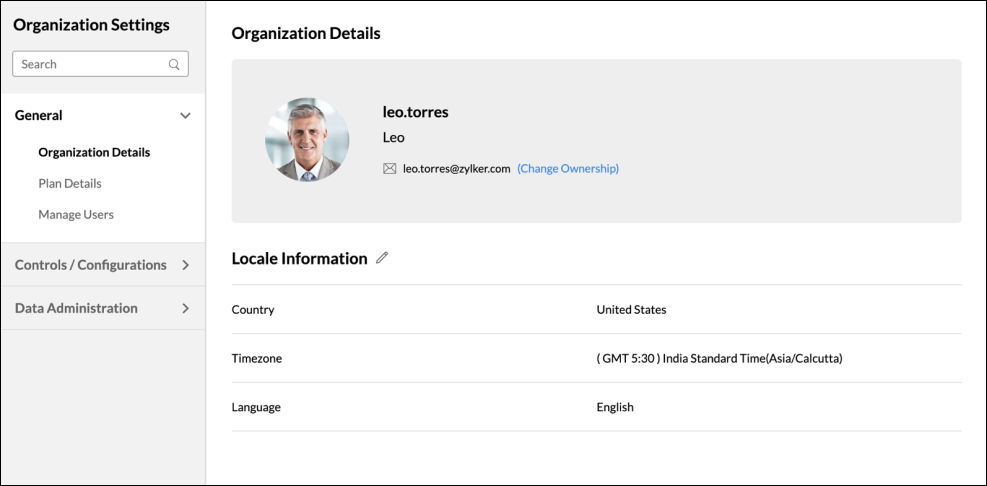The image size is (987, 486).
Task: Click the India Standard Time timezone value
Action: point(719,358)
